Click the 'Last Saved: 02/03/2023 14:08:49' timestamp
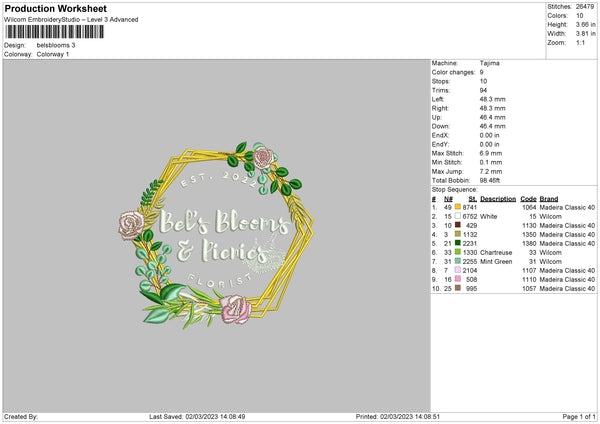The height and width of the screenshot is (424, 600). pos(197,417)
